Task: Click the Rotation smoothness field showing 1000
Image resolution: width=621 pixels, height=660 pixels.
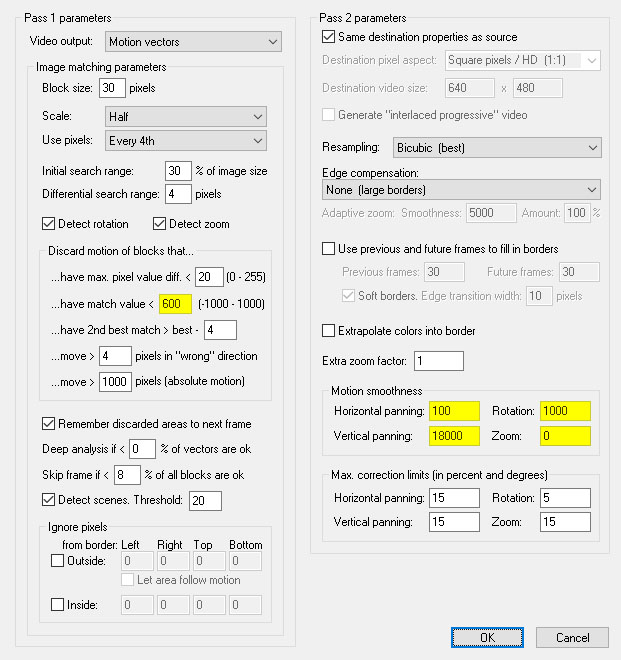Action: (x=565, y=411)
